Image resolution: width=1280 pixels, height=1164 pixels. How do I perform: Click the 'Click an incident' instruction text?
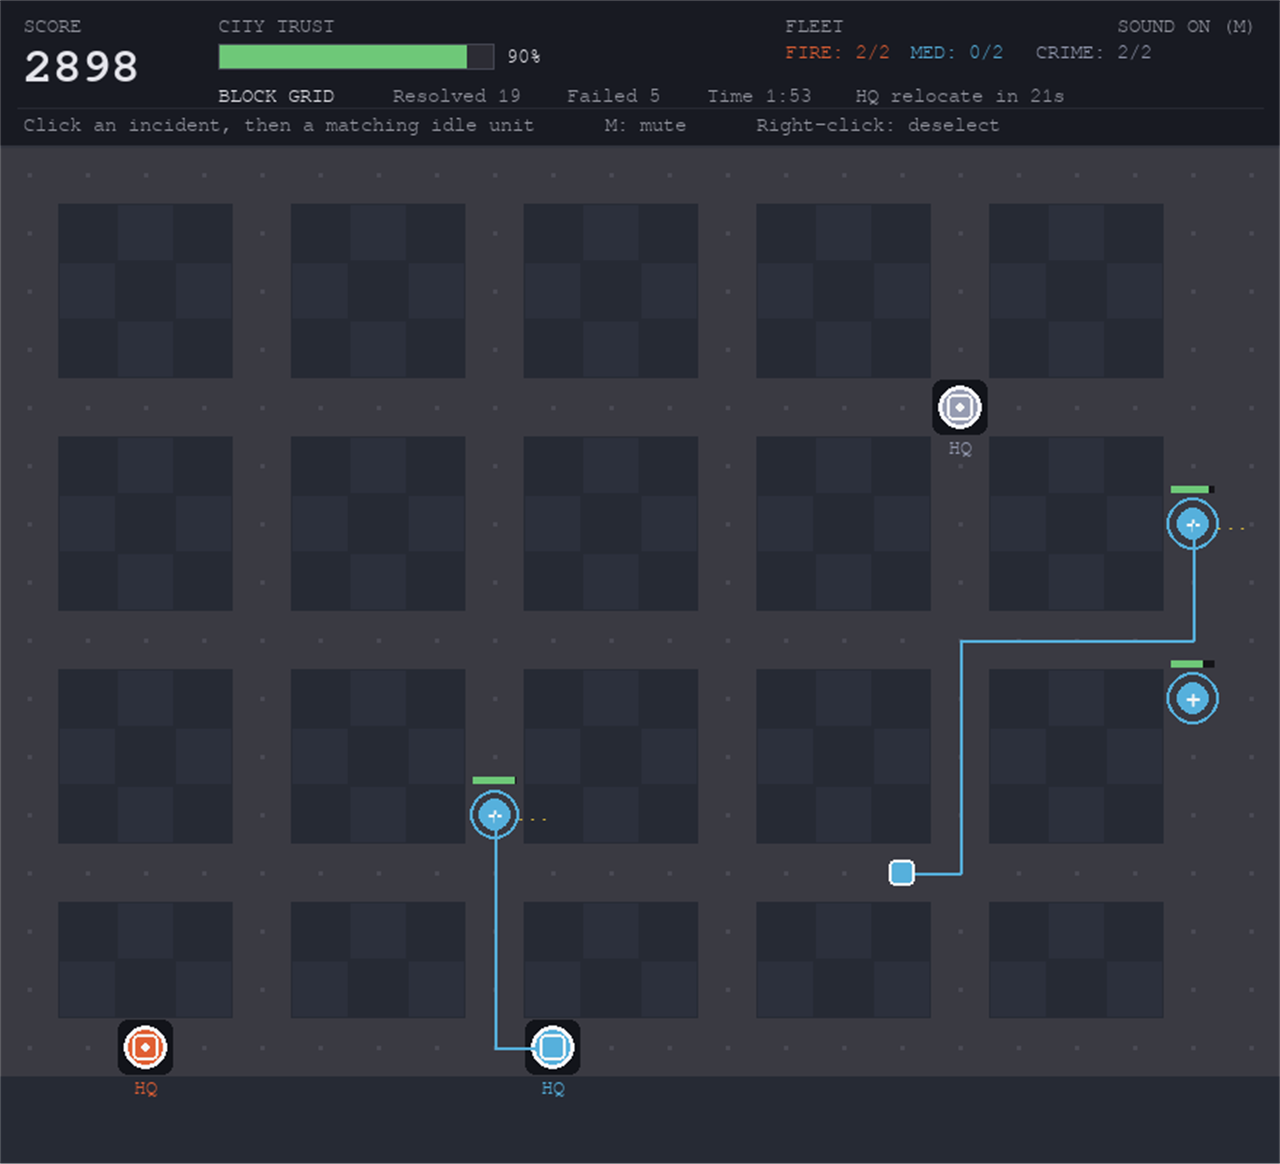tap(279, 125)
